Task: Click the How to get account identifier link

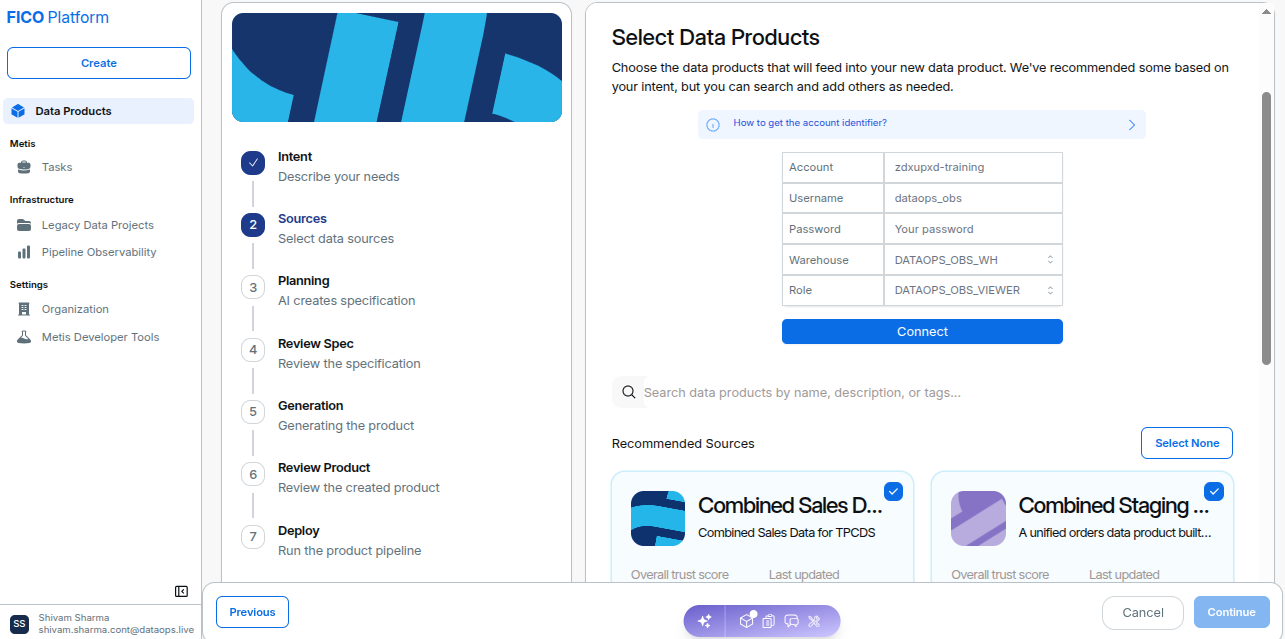Action: click(810, 123)
